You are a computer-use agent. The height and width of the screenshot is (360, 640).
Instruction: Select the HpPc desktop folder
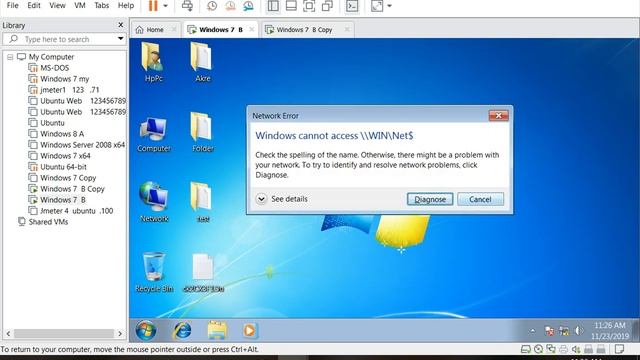coord(153,62)
